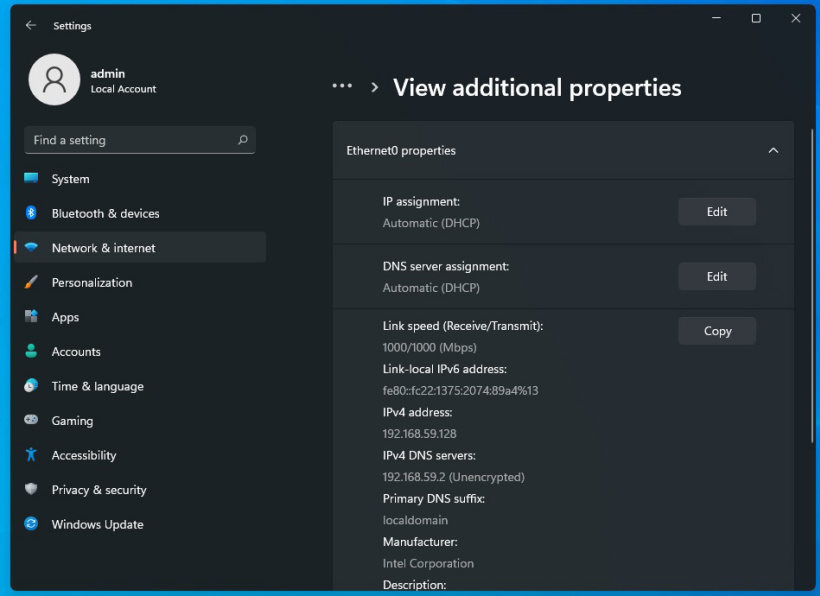820x596 pixels.
Task: Click the Find a setting search box
Action: tap(130, 140)
